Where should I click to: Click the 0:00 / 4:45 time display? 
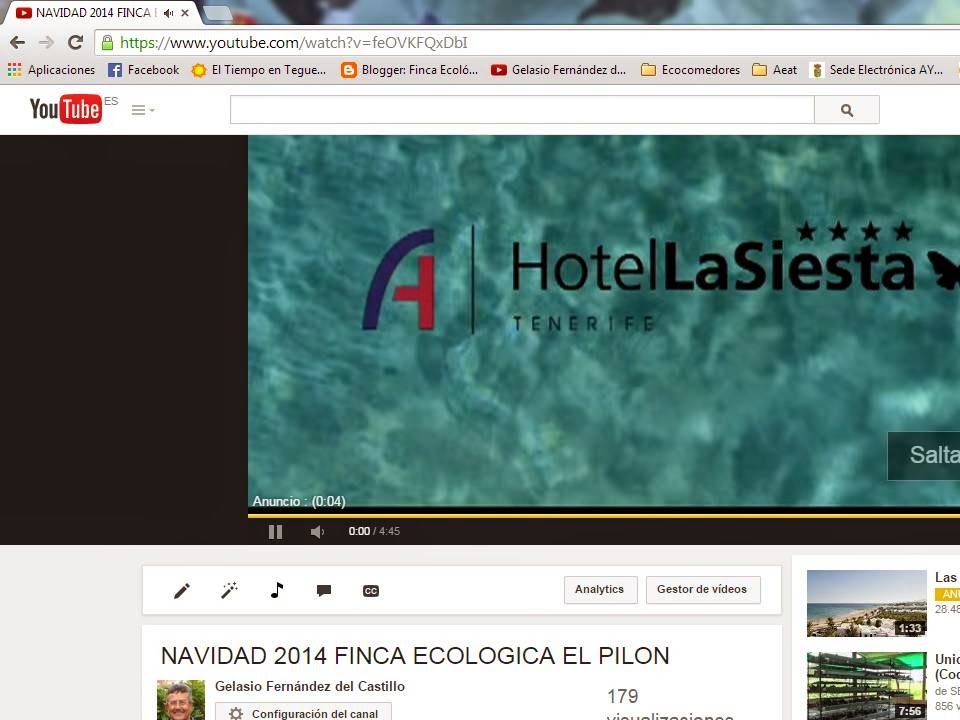374,531
